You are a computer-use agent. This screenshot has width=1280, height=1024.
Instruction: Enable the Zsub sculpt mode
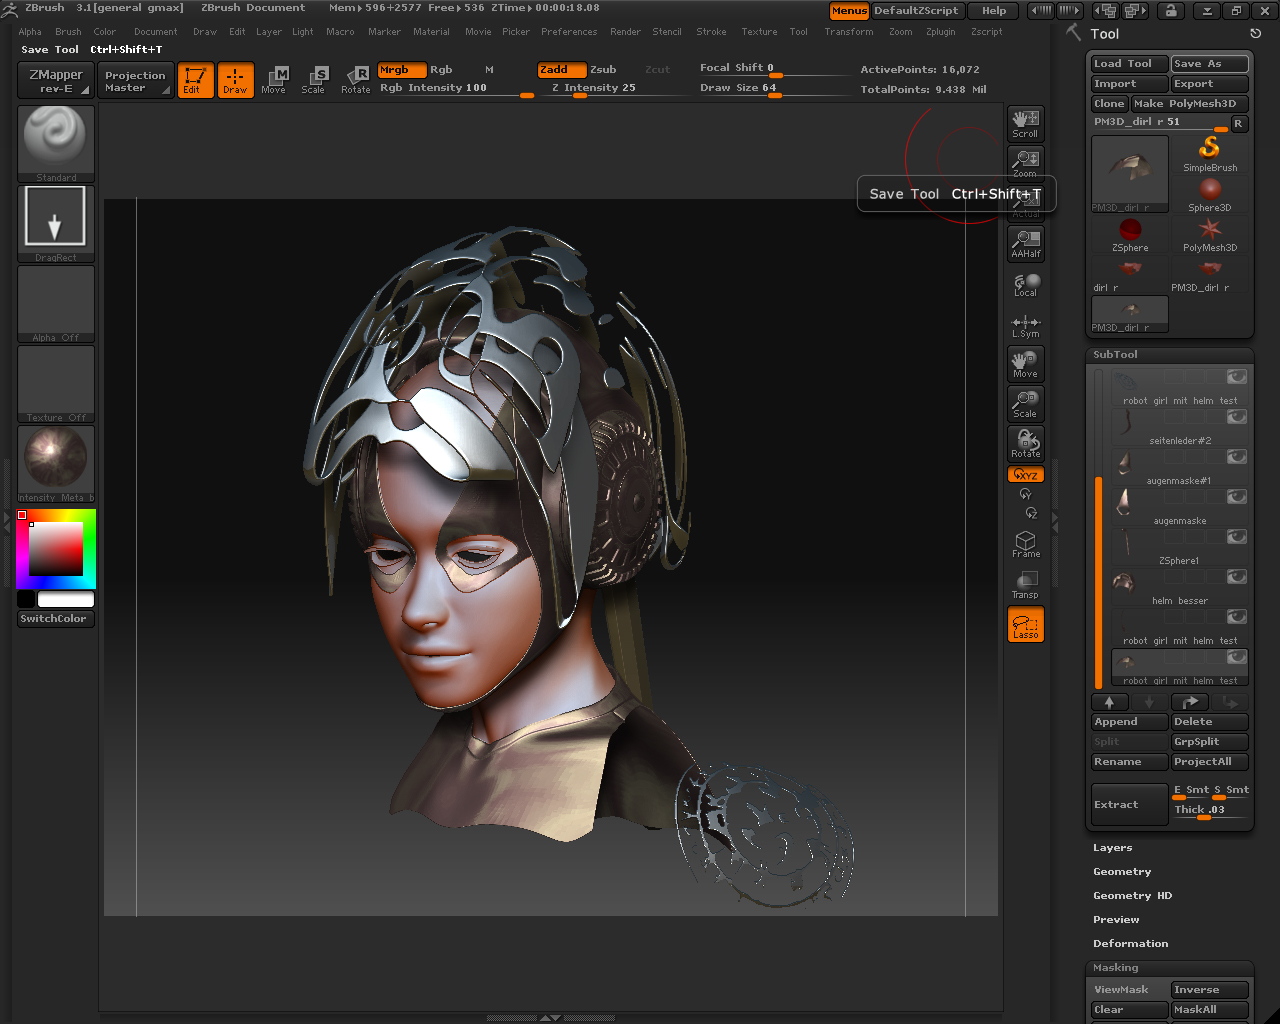[x=603, y=70]
